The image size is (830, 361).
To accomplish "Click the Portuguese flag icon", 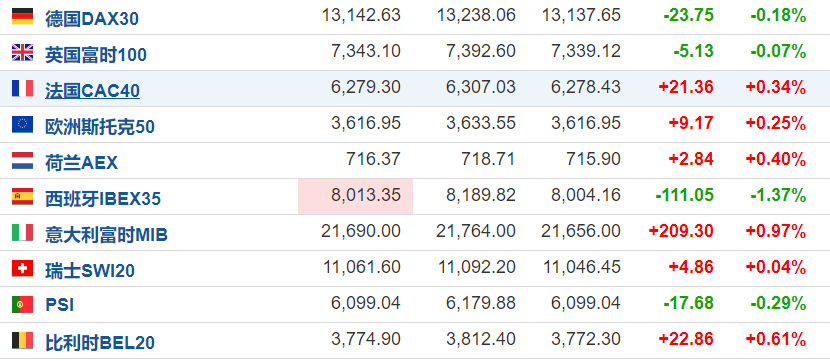I will point(22,305).
